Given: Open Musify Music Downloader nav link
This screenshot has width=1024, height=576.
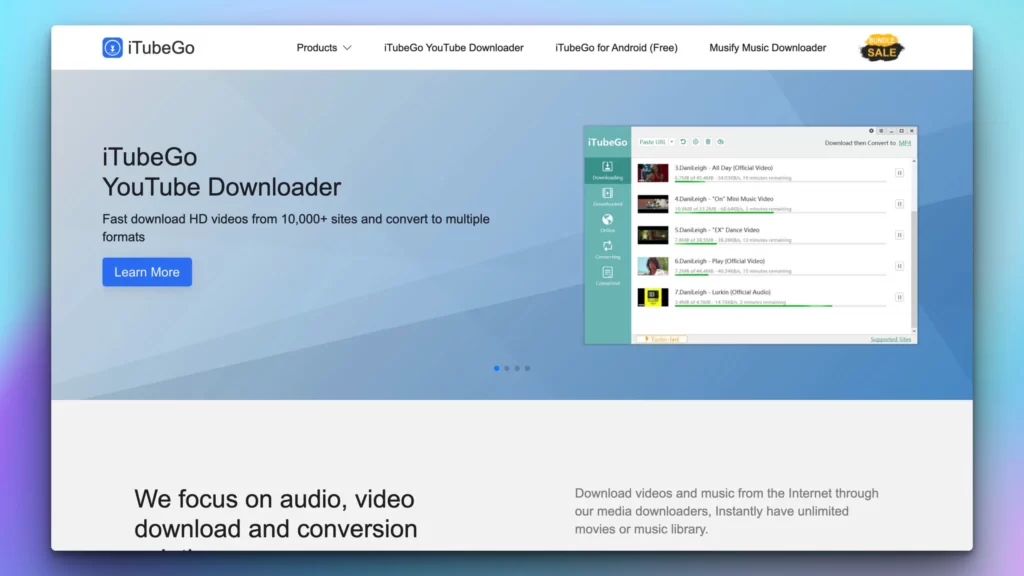Looking at the screenshot, I should (x=767, y=48).
